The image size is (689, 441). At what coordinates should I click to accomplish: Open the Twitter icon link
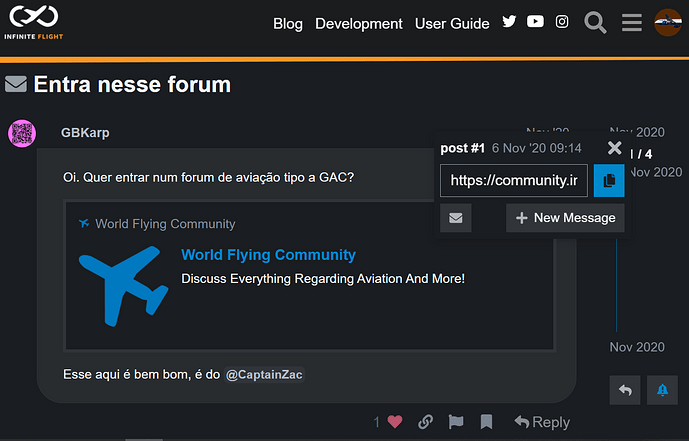point(509,21)
